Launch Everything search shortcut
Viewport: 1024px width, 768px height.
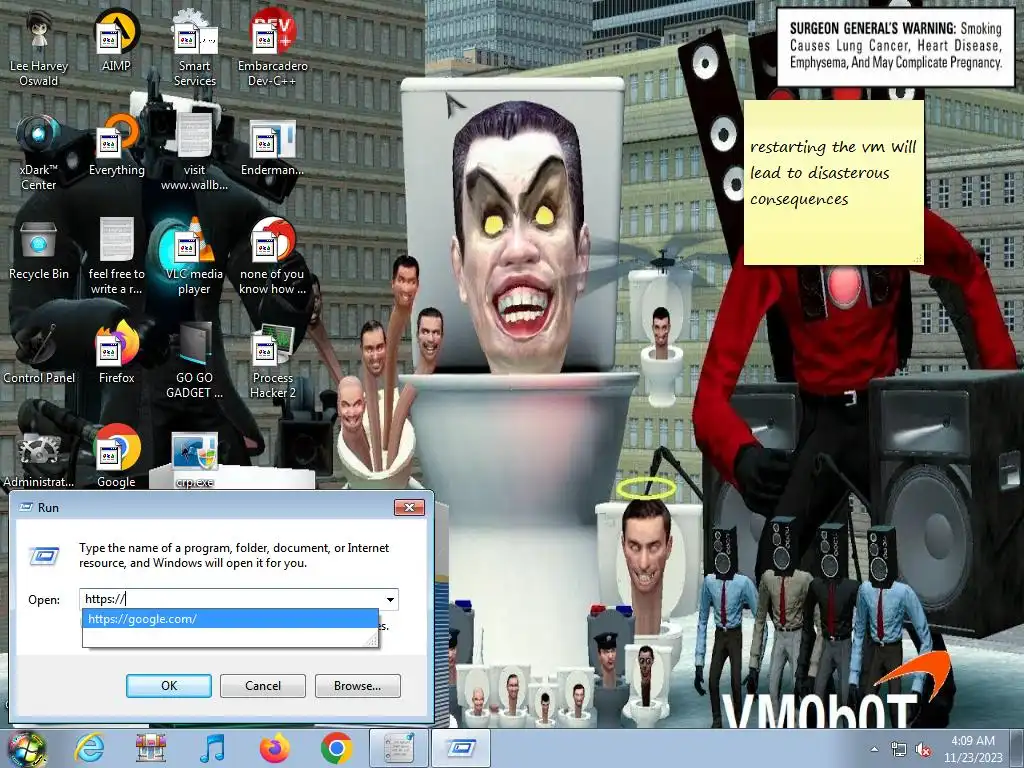[x=116, y=145]
